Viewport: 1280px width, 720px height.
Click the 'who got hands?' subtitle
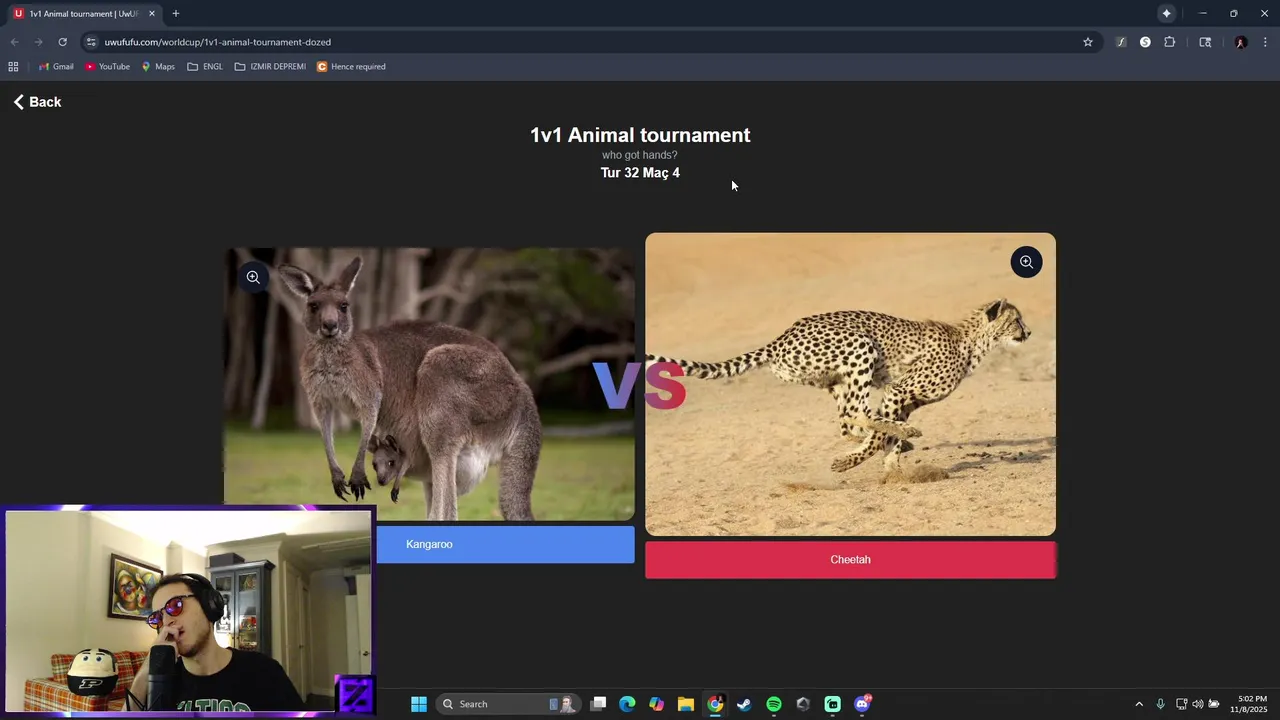coord(640,155)
